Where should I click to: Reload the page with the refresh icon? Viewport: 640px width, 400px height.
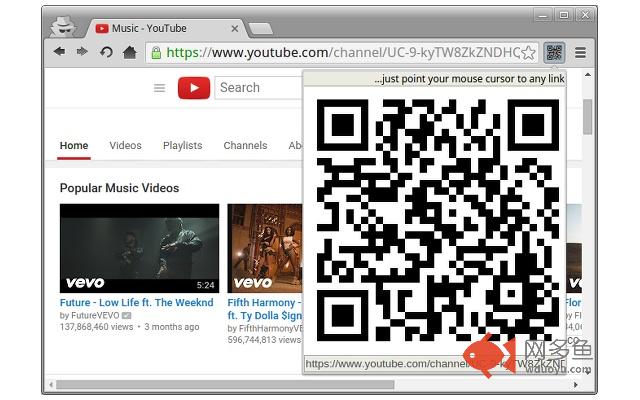(x=107, y=52)
